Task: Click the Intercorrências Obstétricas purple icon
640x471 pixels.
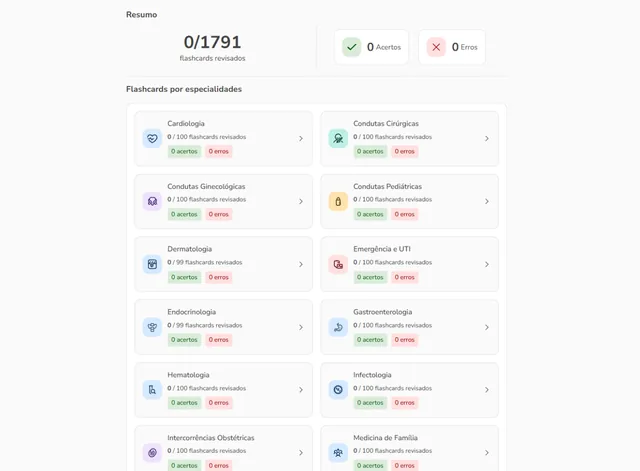Action: [152, 453]
